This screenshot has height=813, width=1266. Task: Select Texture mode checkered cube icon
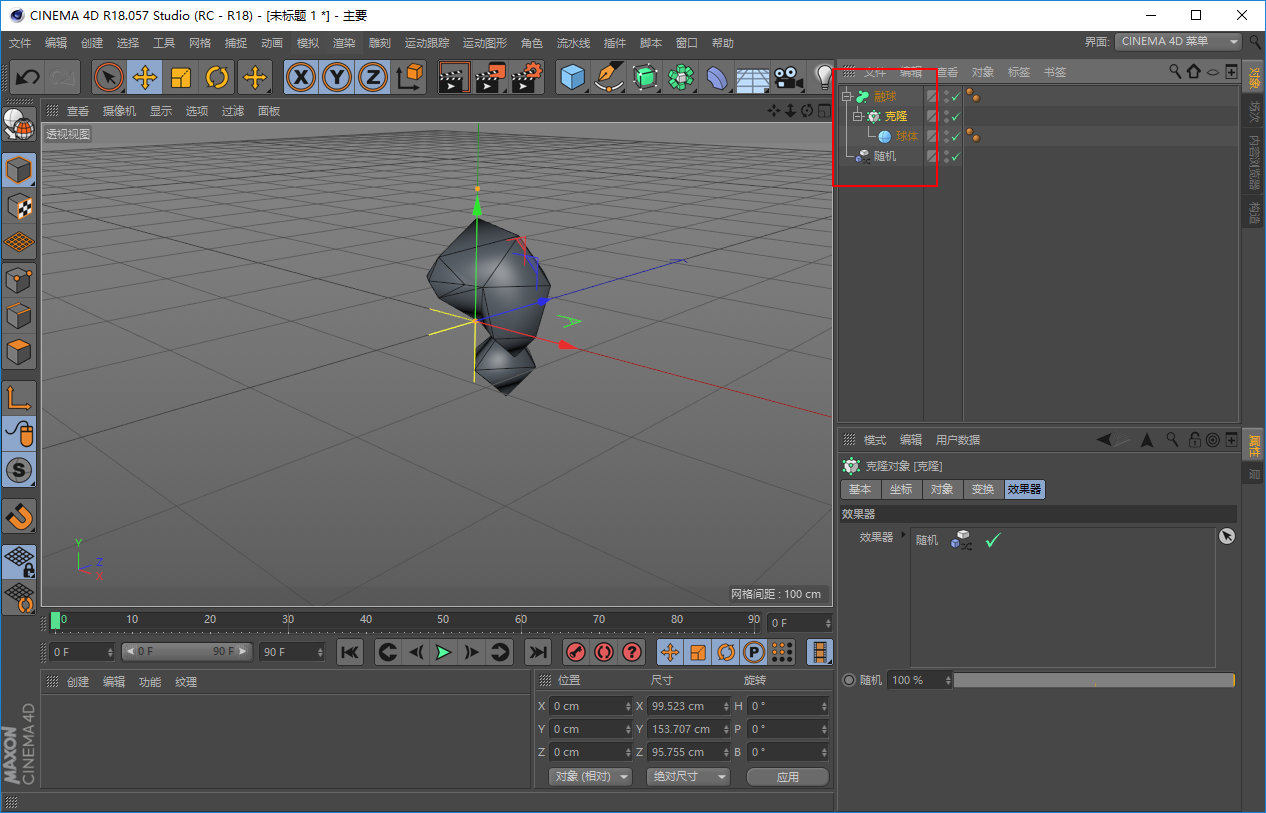[x=19, y=207]
